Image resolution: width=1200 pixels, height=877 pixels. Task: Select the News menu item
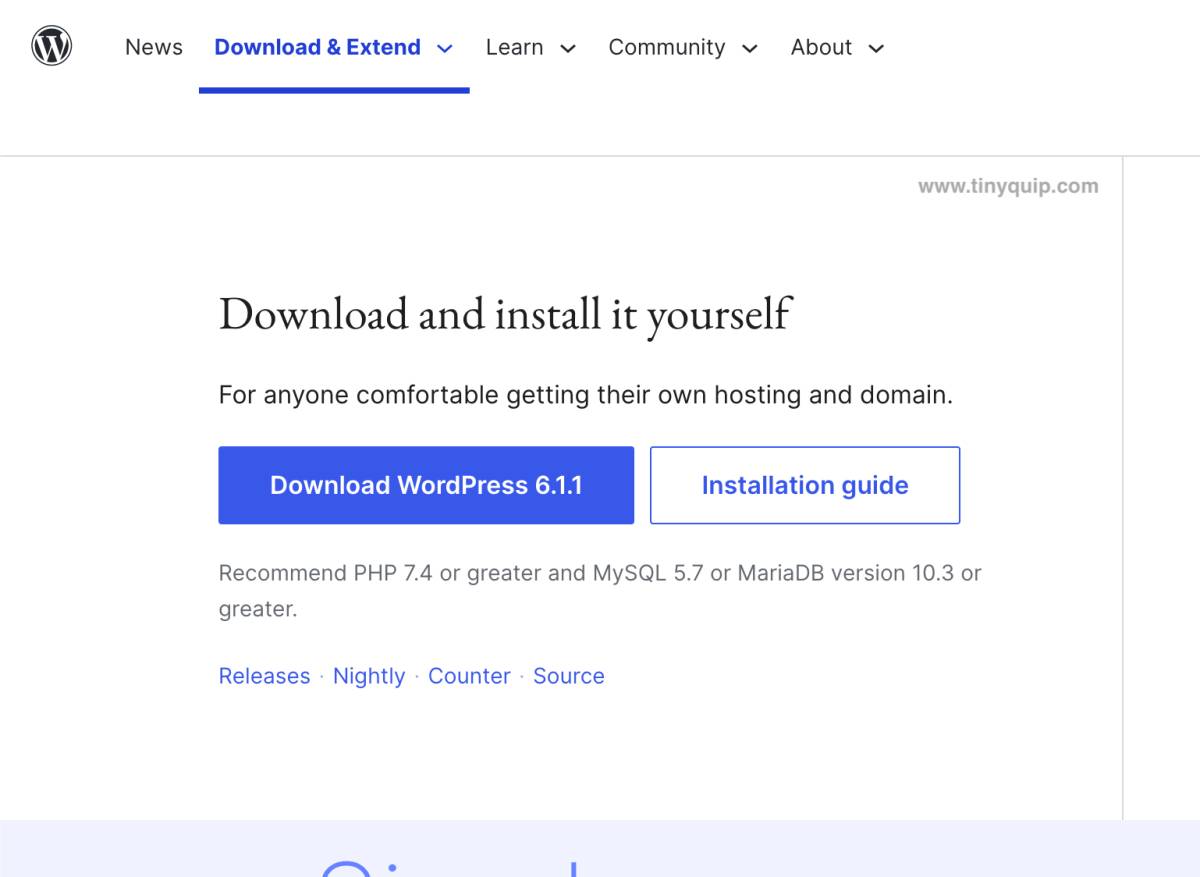(x=153, y=46)
